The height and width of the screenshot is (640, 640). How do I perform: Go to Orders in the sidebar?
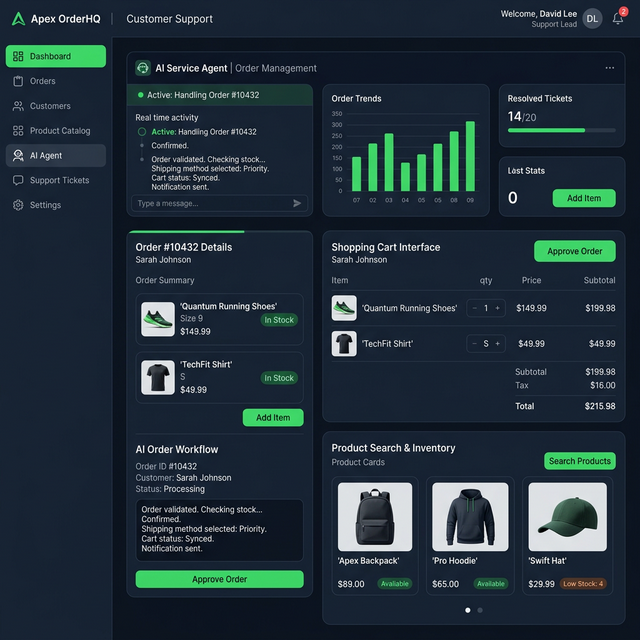tap(56, 81)
